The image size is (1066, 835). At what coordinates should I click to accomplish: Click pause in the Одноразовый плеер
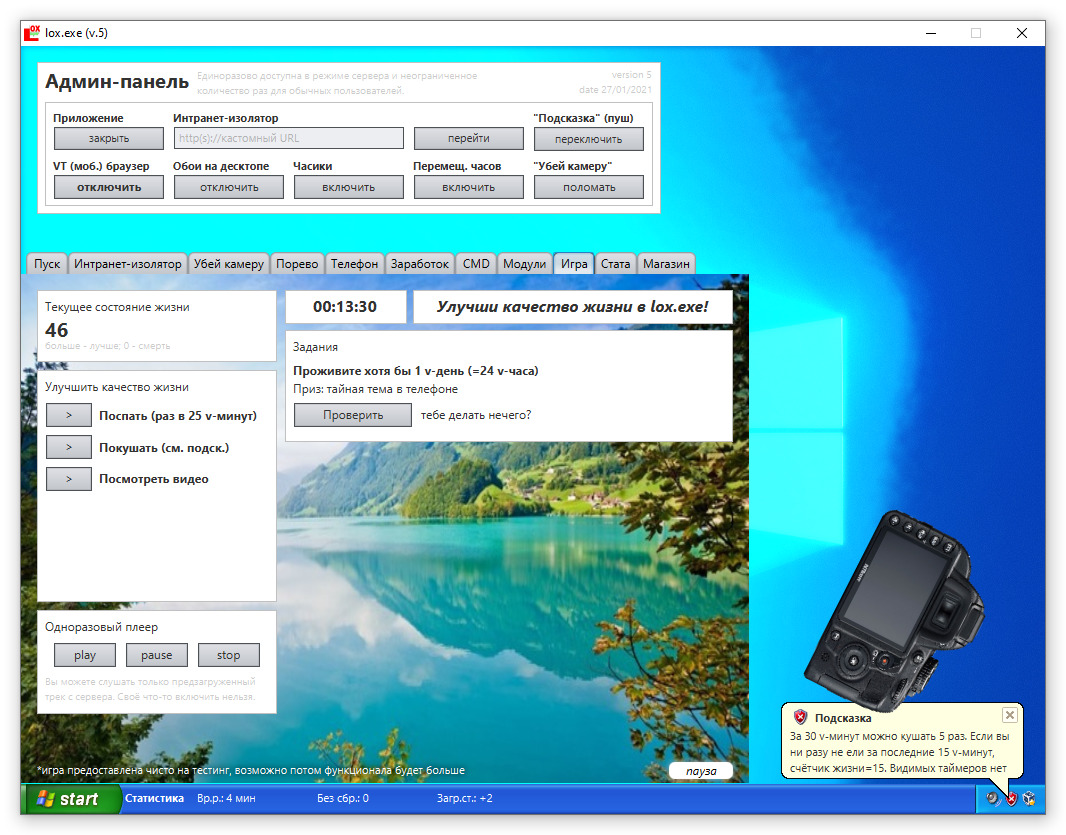click(x=156, y=655)
